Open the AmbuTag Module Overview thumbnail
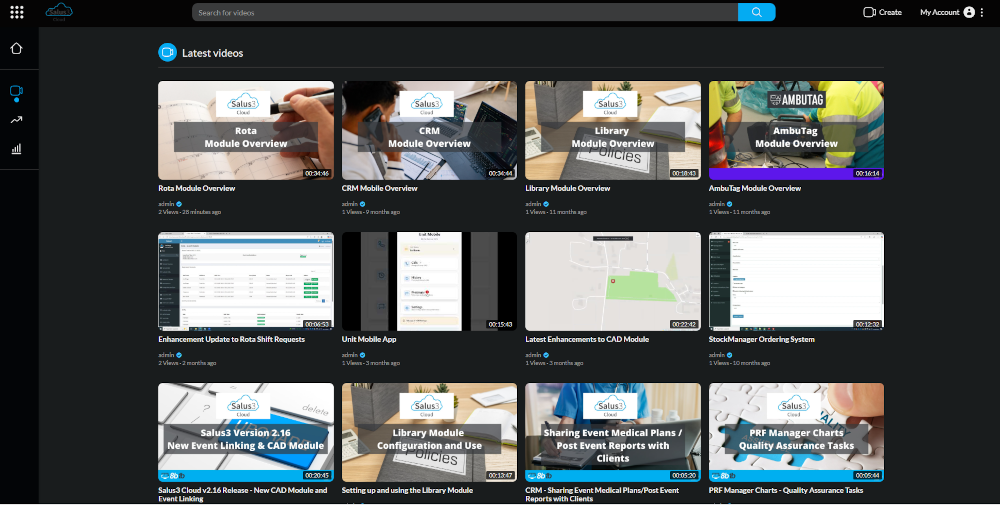Image resolution: width=1000 pixels, height=505 pixels. pyautogui.click(x=797, y=130)
